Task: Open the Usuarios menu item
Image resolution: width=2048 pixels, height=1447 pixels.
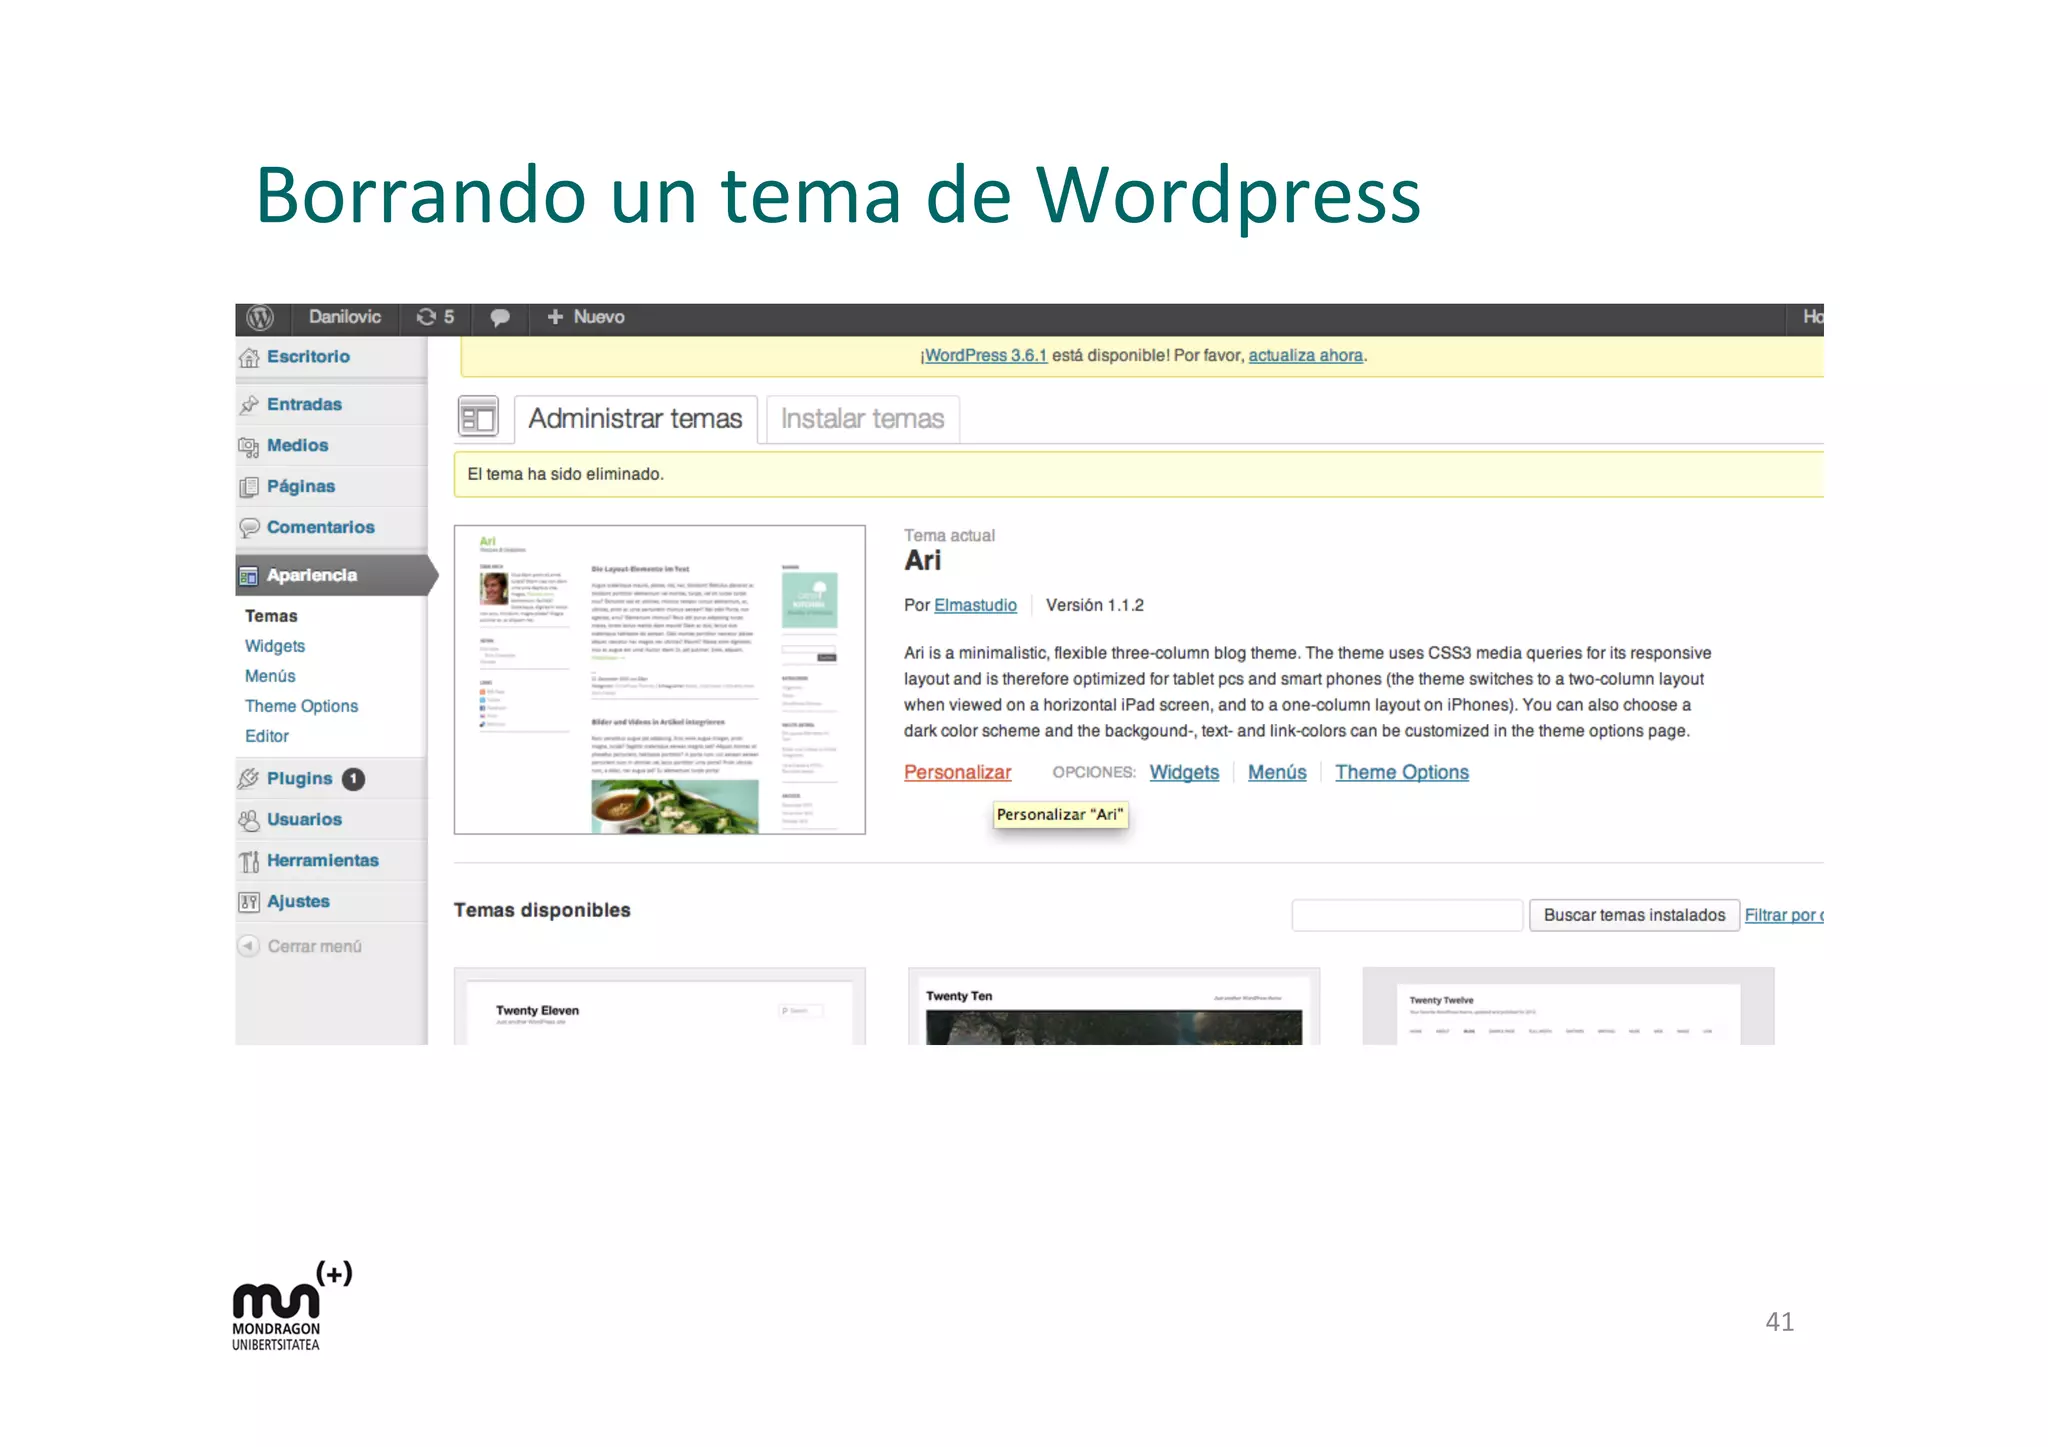Action: pos(304,820)
